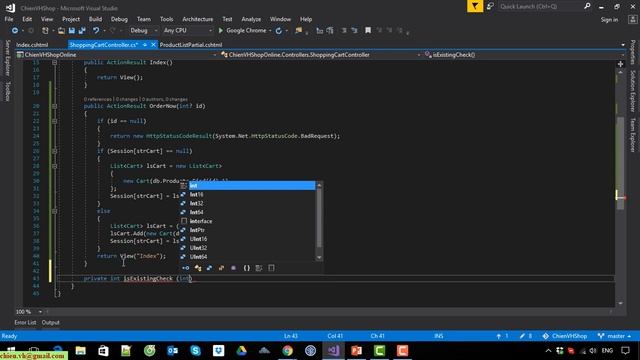640x360 pixels.
Task: Click the Navigate Backward arrow icon
Action: (x=15, y=31)
